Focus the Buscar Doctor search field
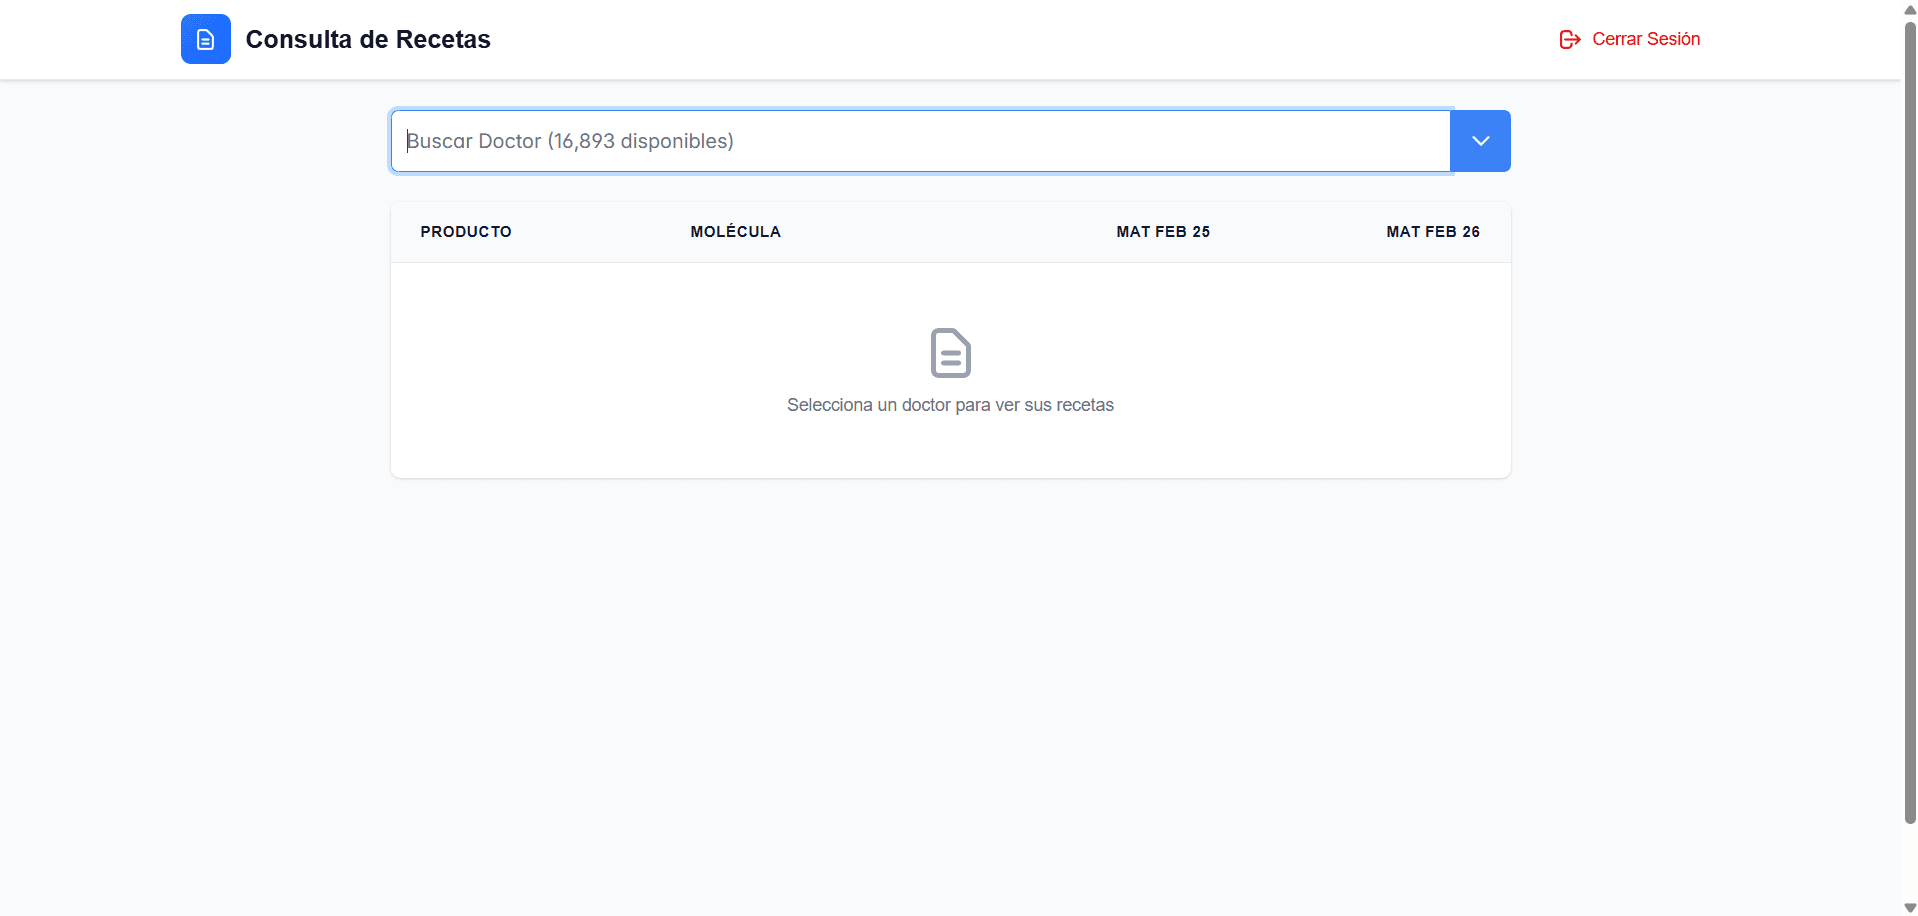The width and height of the screenshot is (1918, 916). (920, 141)
